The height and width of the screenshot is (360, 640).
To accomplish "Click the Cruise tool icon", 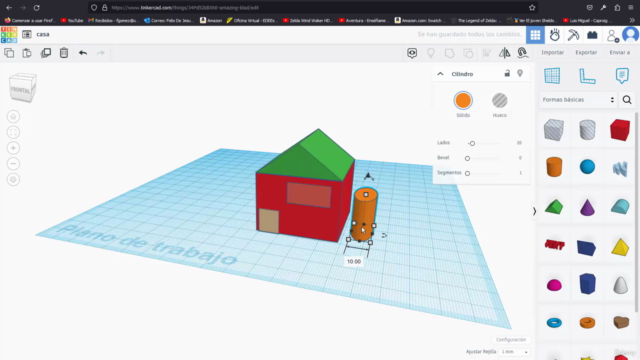I will [x=522, y=53].
